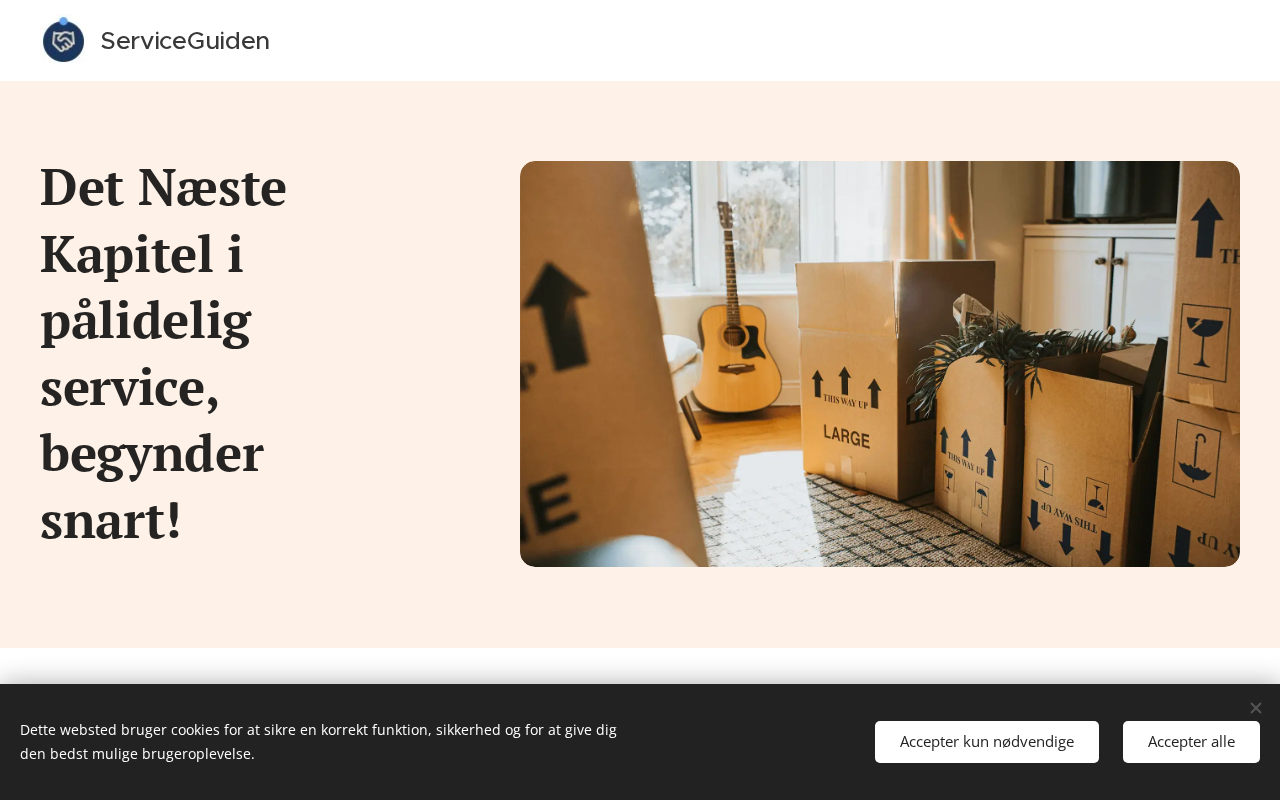Close the cookie banner with the X
1280x800 pixels.
tap(1256, 708)
